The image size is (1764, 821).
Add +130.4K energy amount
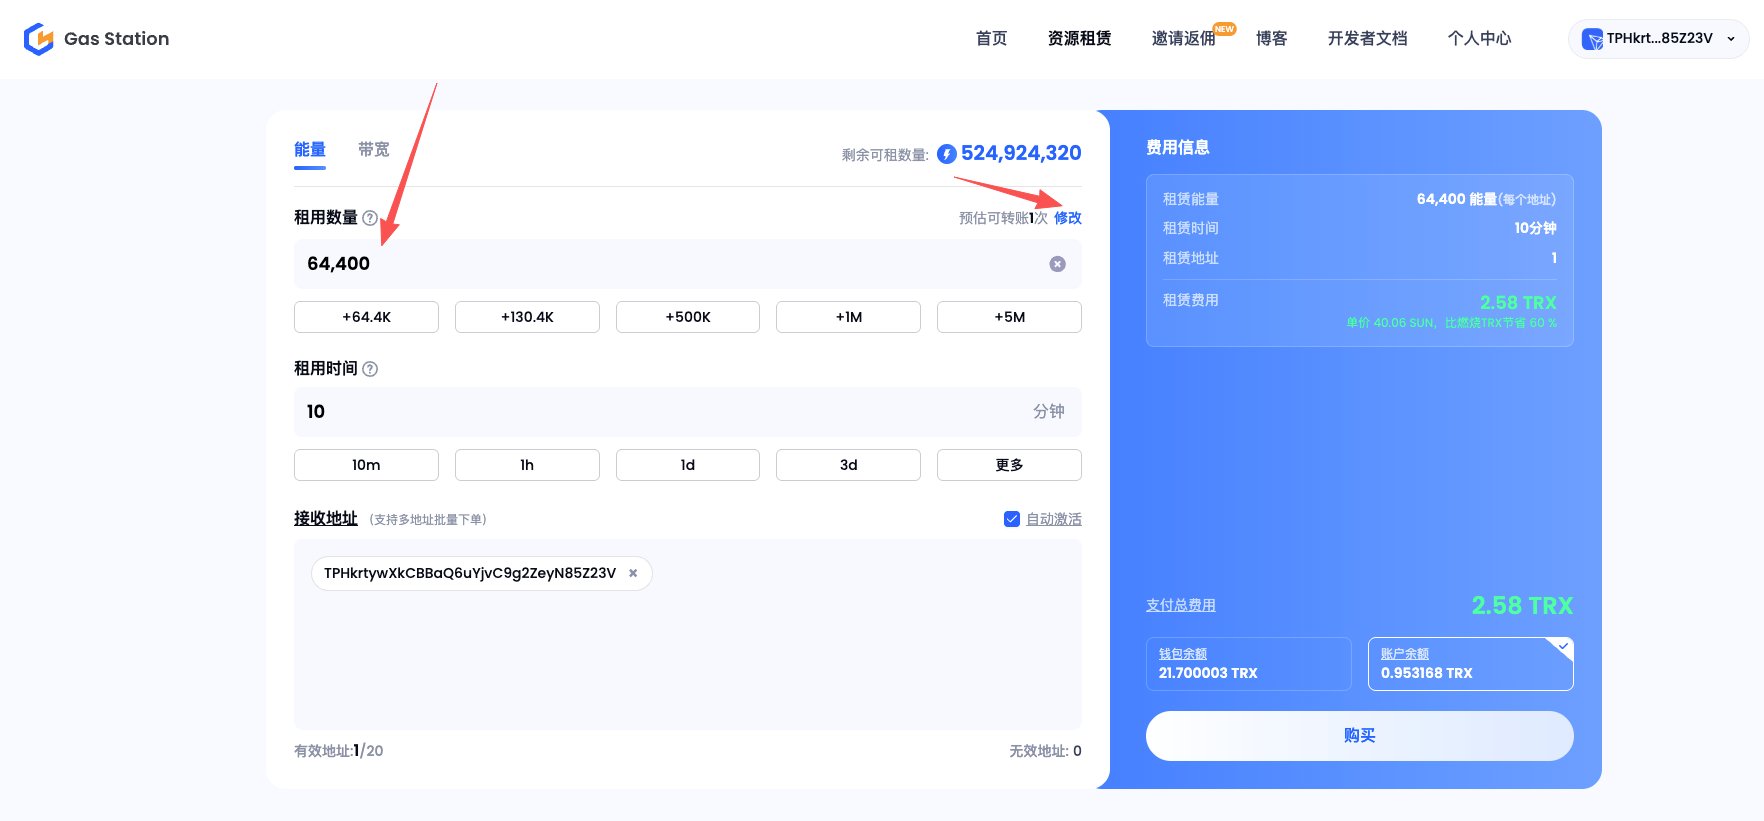pos(527,317)
